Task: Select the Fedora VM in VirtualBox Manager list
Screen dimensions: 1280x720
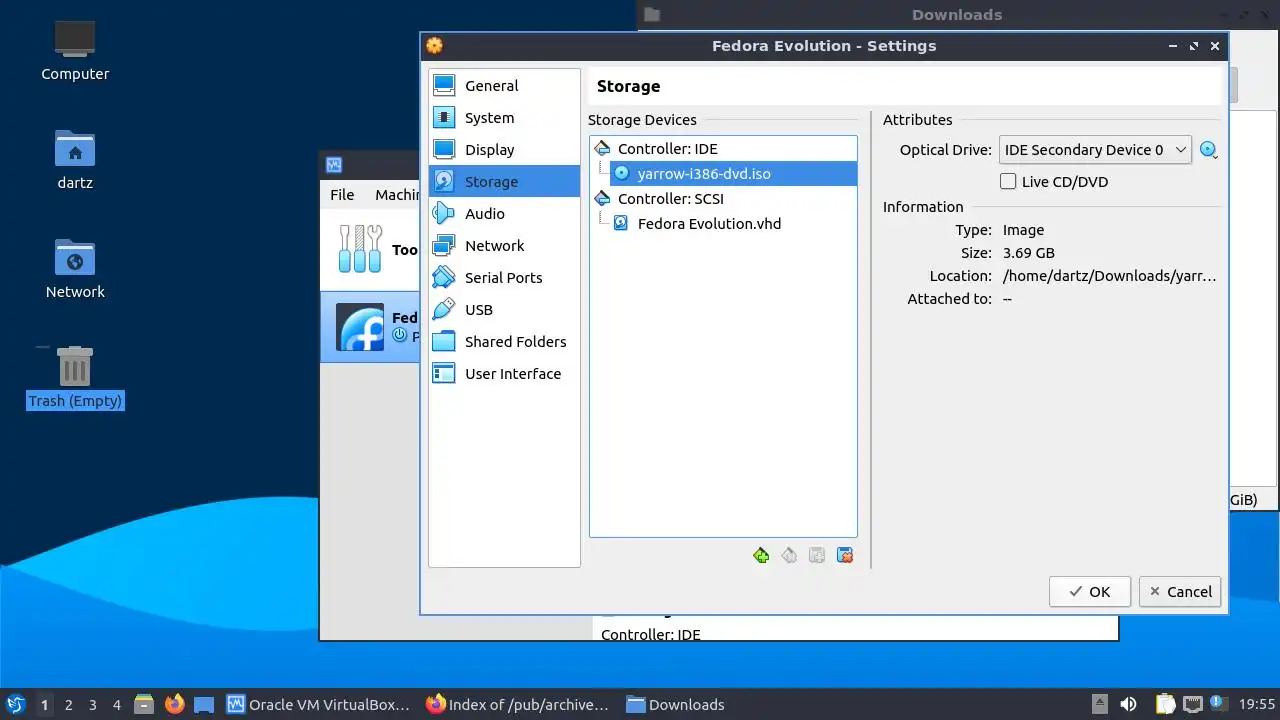Action: 370,327
